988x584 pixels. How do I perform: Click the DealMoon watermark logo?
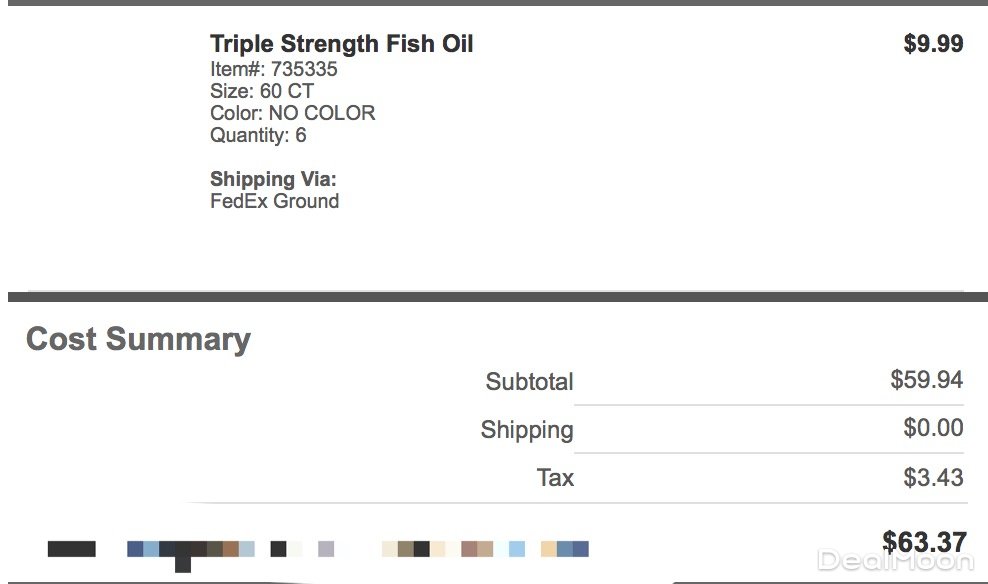click(x=895, y=561)
